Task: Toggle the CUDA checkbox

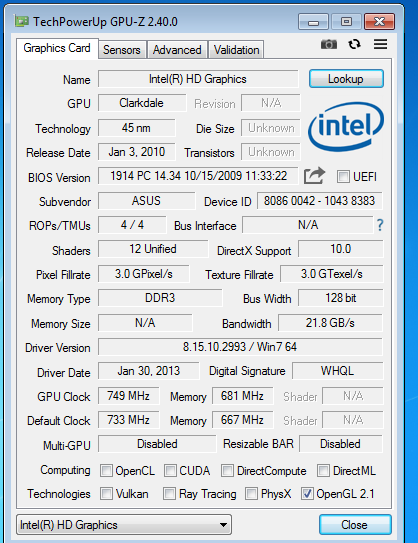Action: [170, 471]
